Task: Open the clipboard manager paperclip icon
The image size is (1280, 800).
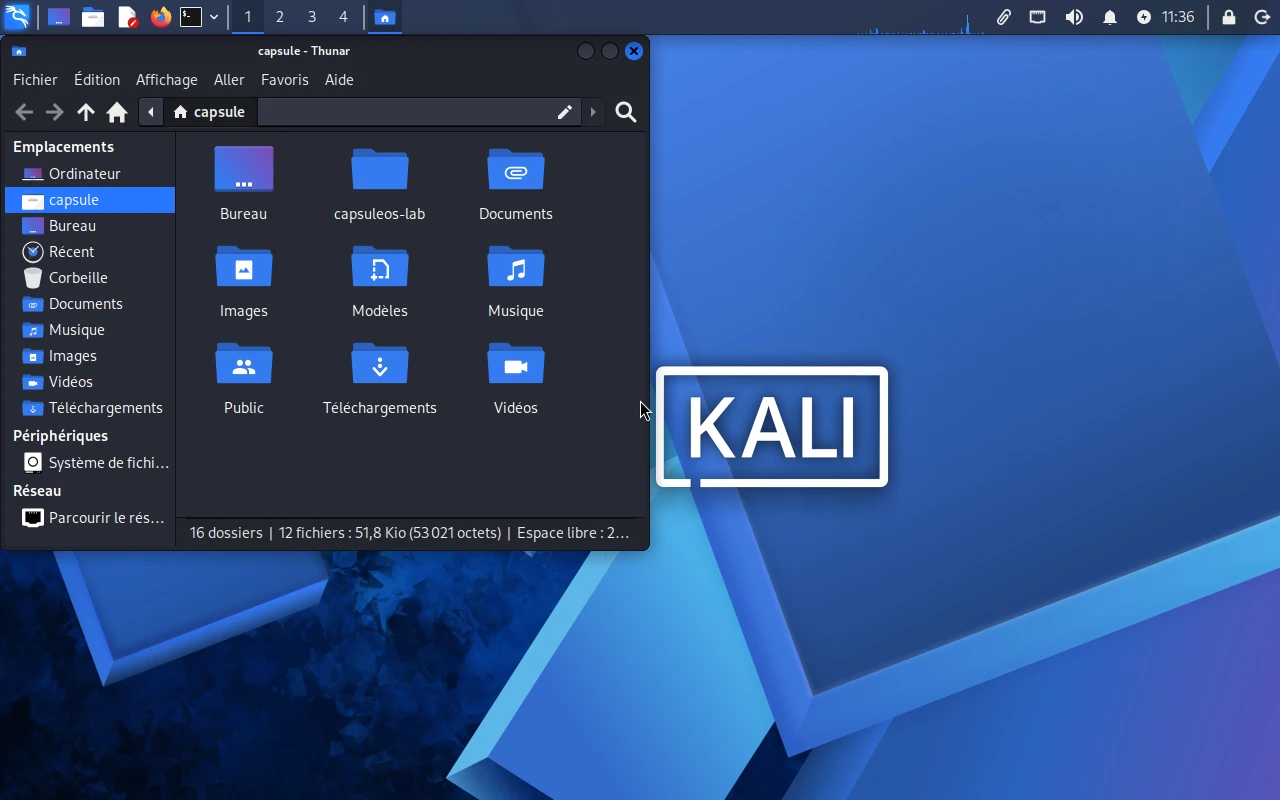Action: [1003, 17]
